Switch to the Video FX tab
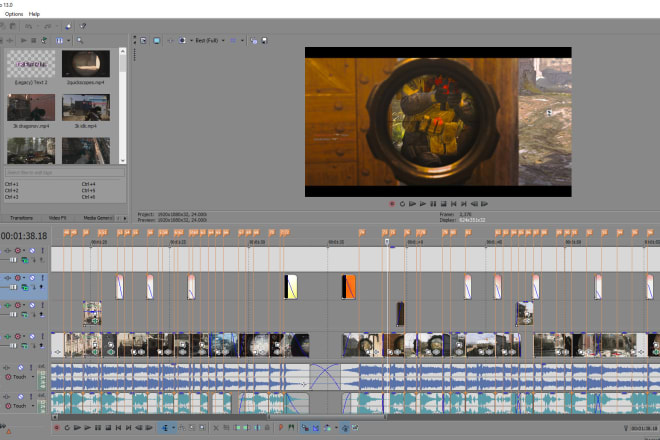 click(x=58, y=218)
